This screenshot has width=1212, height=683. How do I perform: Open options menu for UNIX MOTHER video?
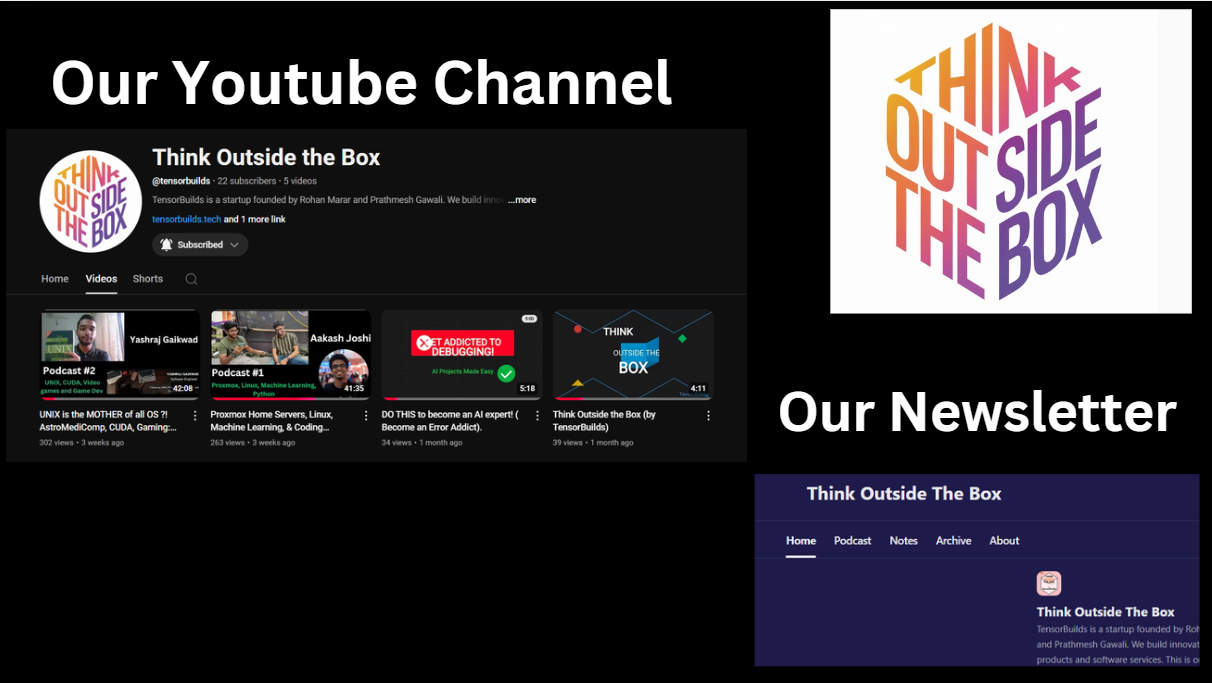[195, 416]
